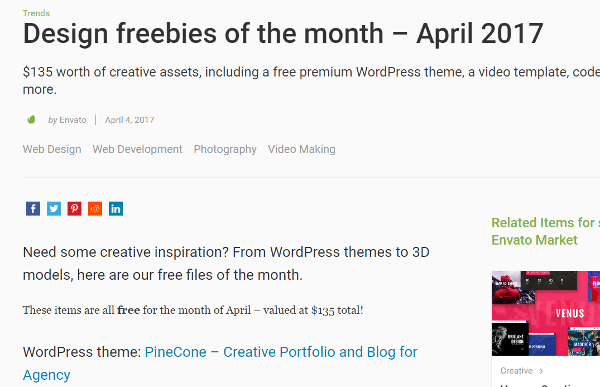Click the bold word free in the paragraph
This screenshot has width=600, height=387.
(129, 310)
